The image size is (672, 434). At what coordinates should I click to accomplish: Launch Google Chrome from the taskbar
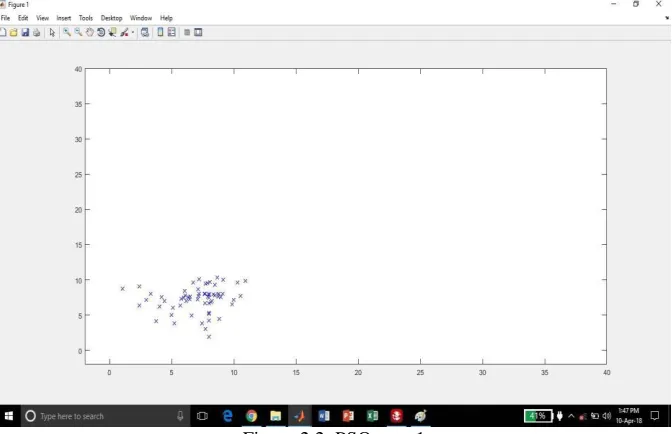tap(252, 416)
